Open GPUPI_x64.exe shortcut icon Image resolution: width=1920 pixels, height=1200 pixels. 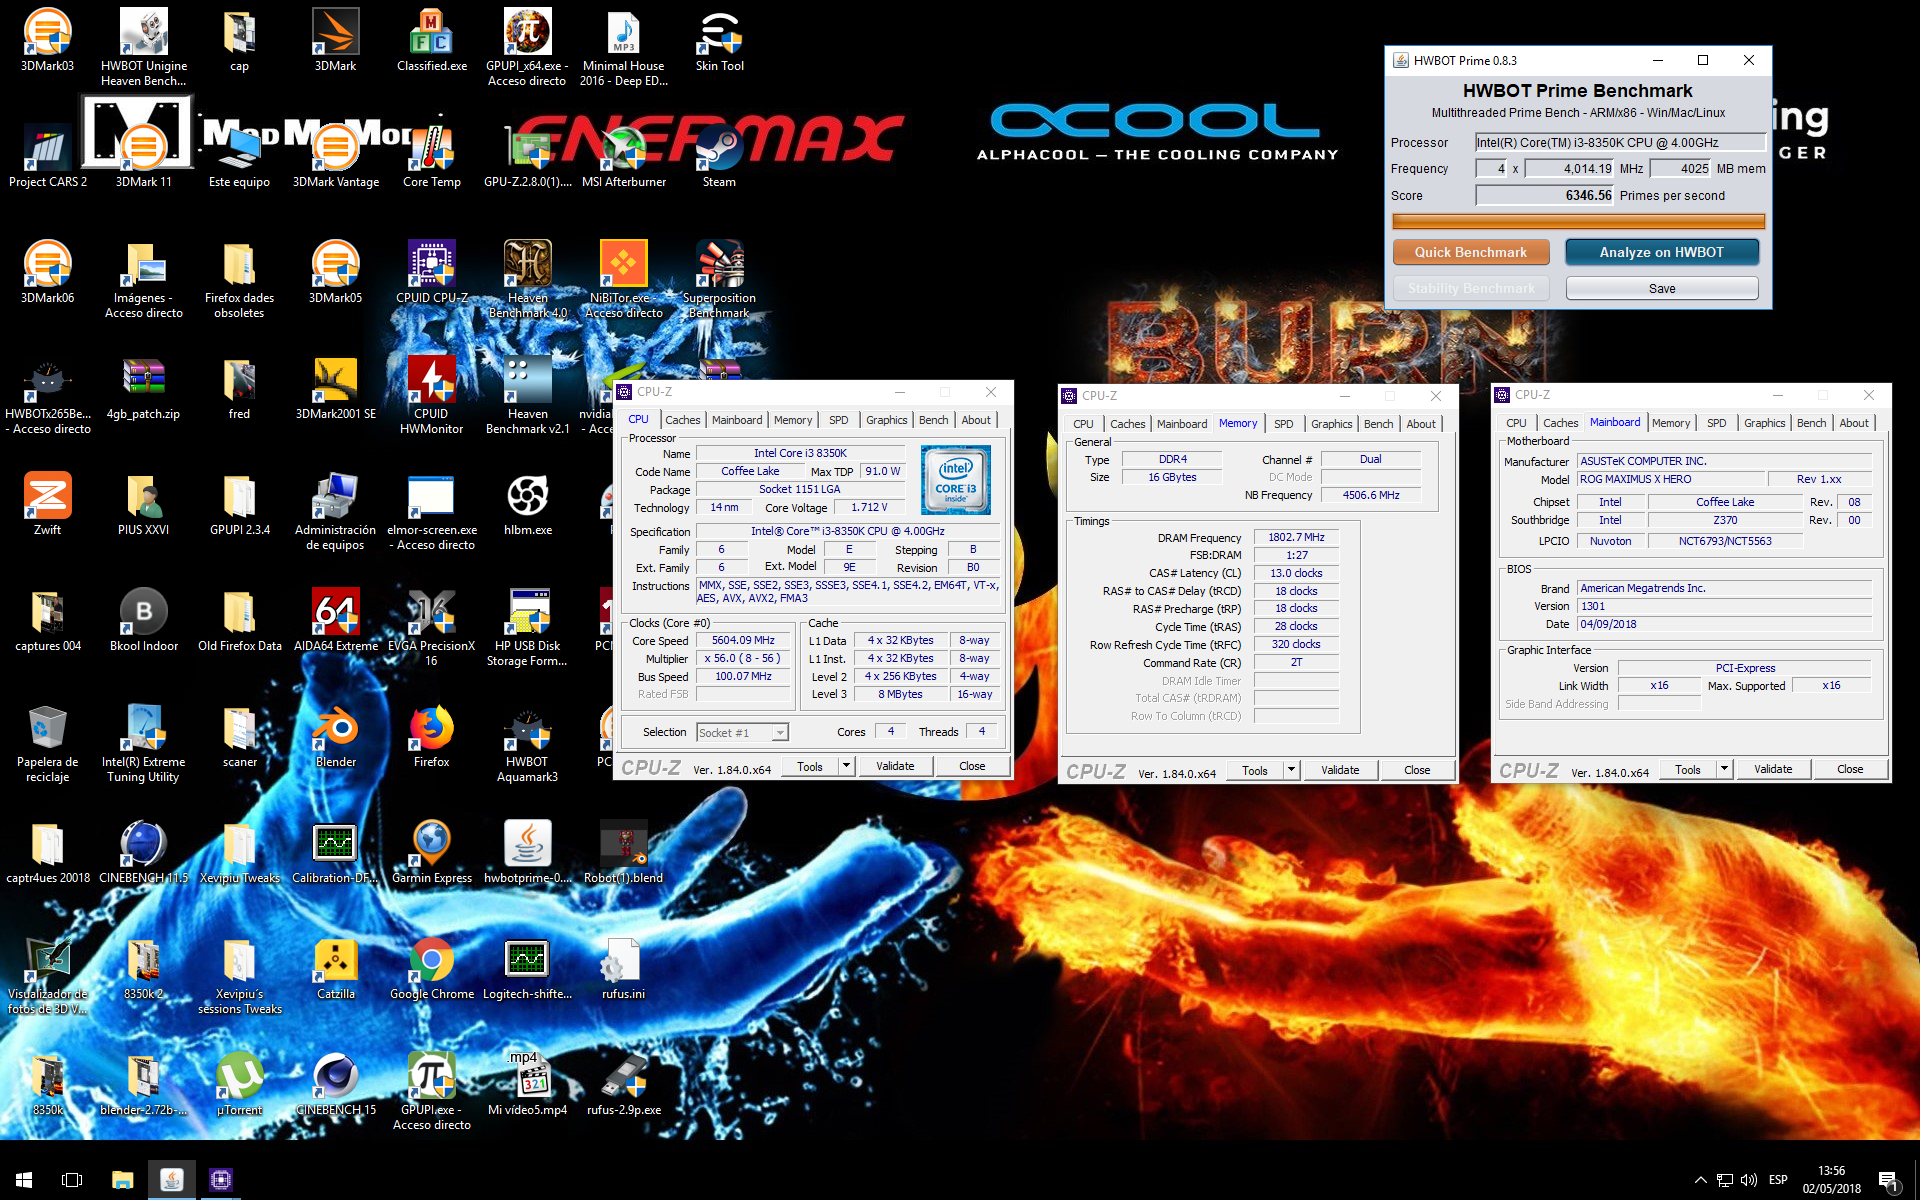[x=527, y=47]
